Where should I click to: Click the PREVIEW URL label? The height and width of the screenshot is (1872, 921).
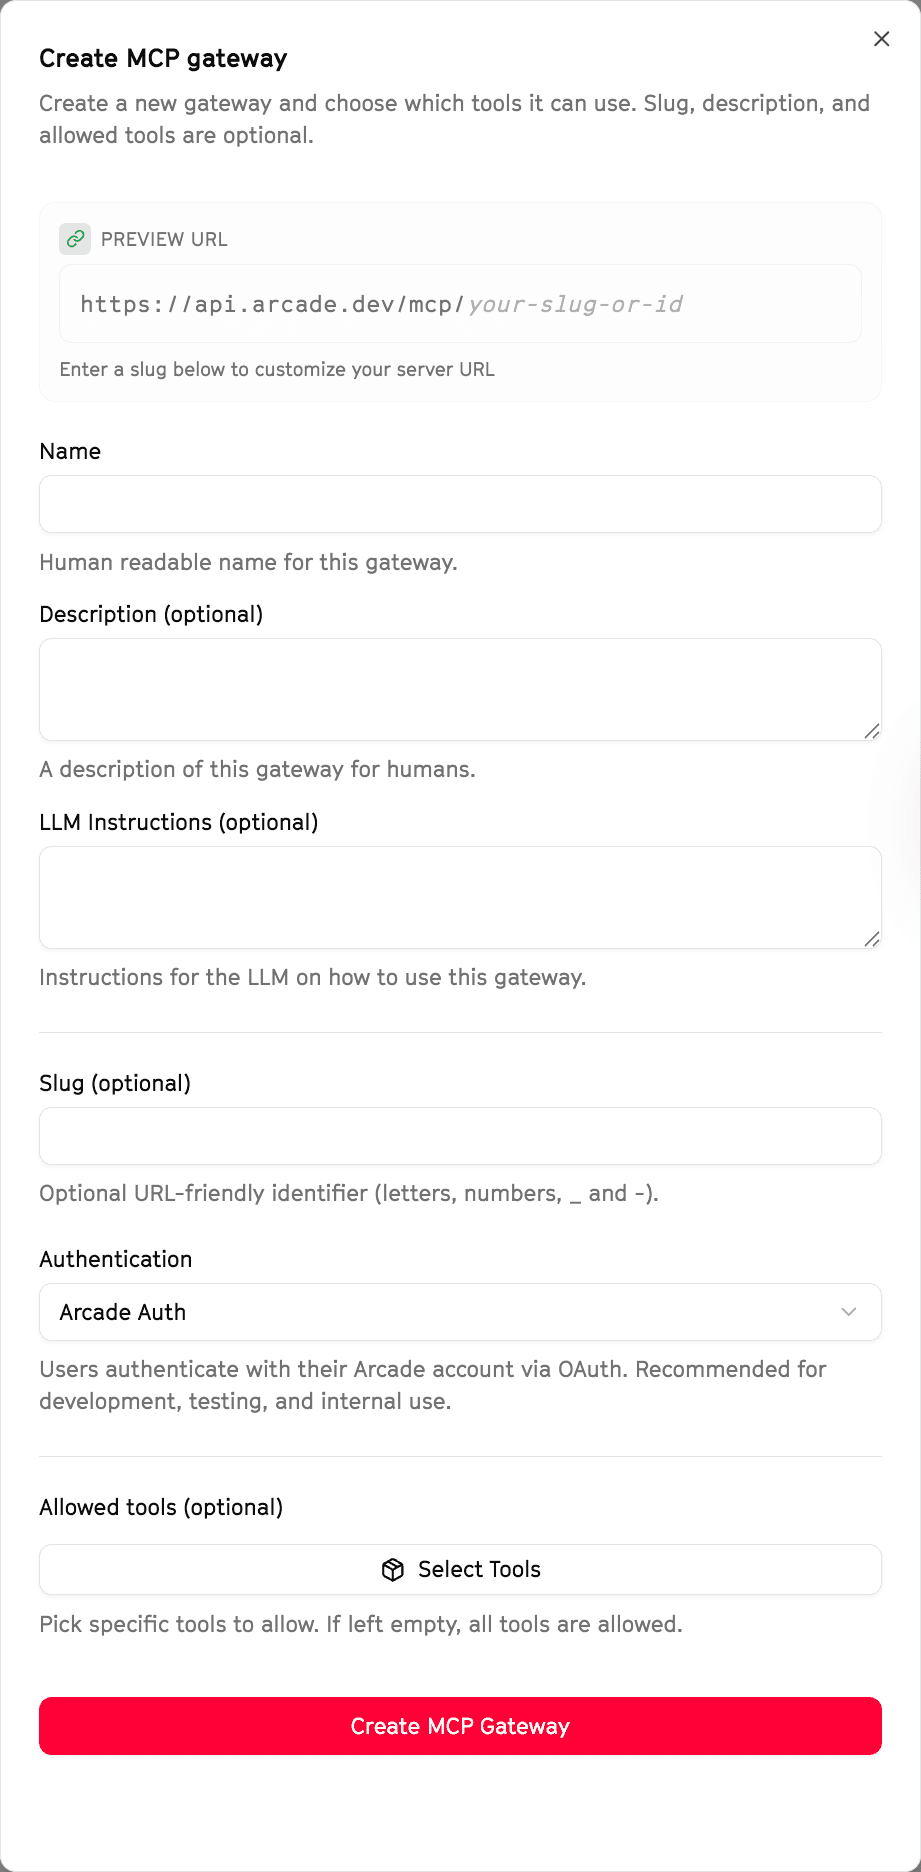tap(164, 239)
